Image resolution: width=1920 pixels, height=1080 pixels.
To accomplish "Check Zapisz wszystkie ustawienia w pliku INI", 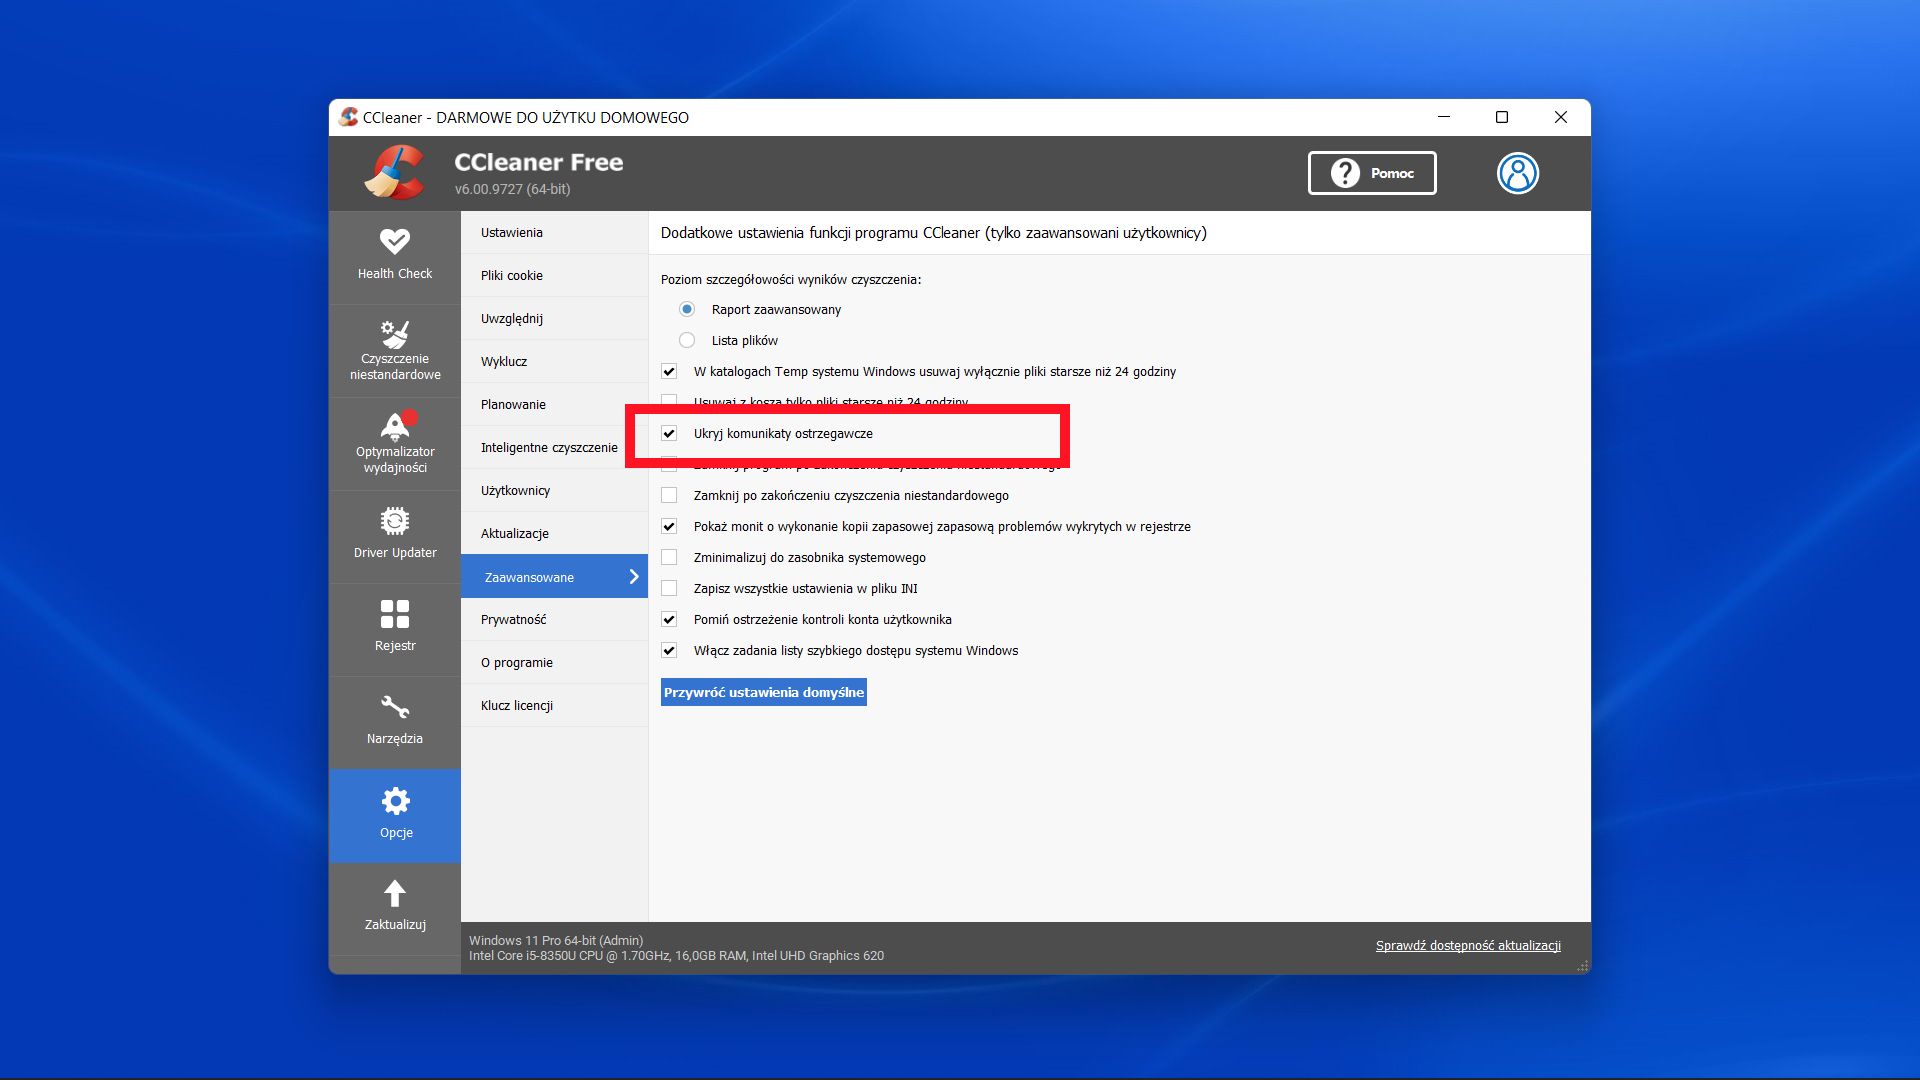I will click(668, 588).
